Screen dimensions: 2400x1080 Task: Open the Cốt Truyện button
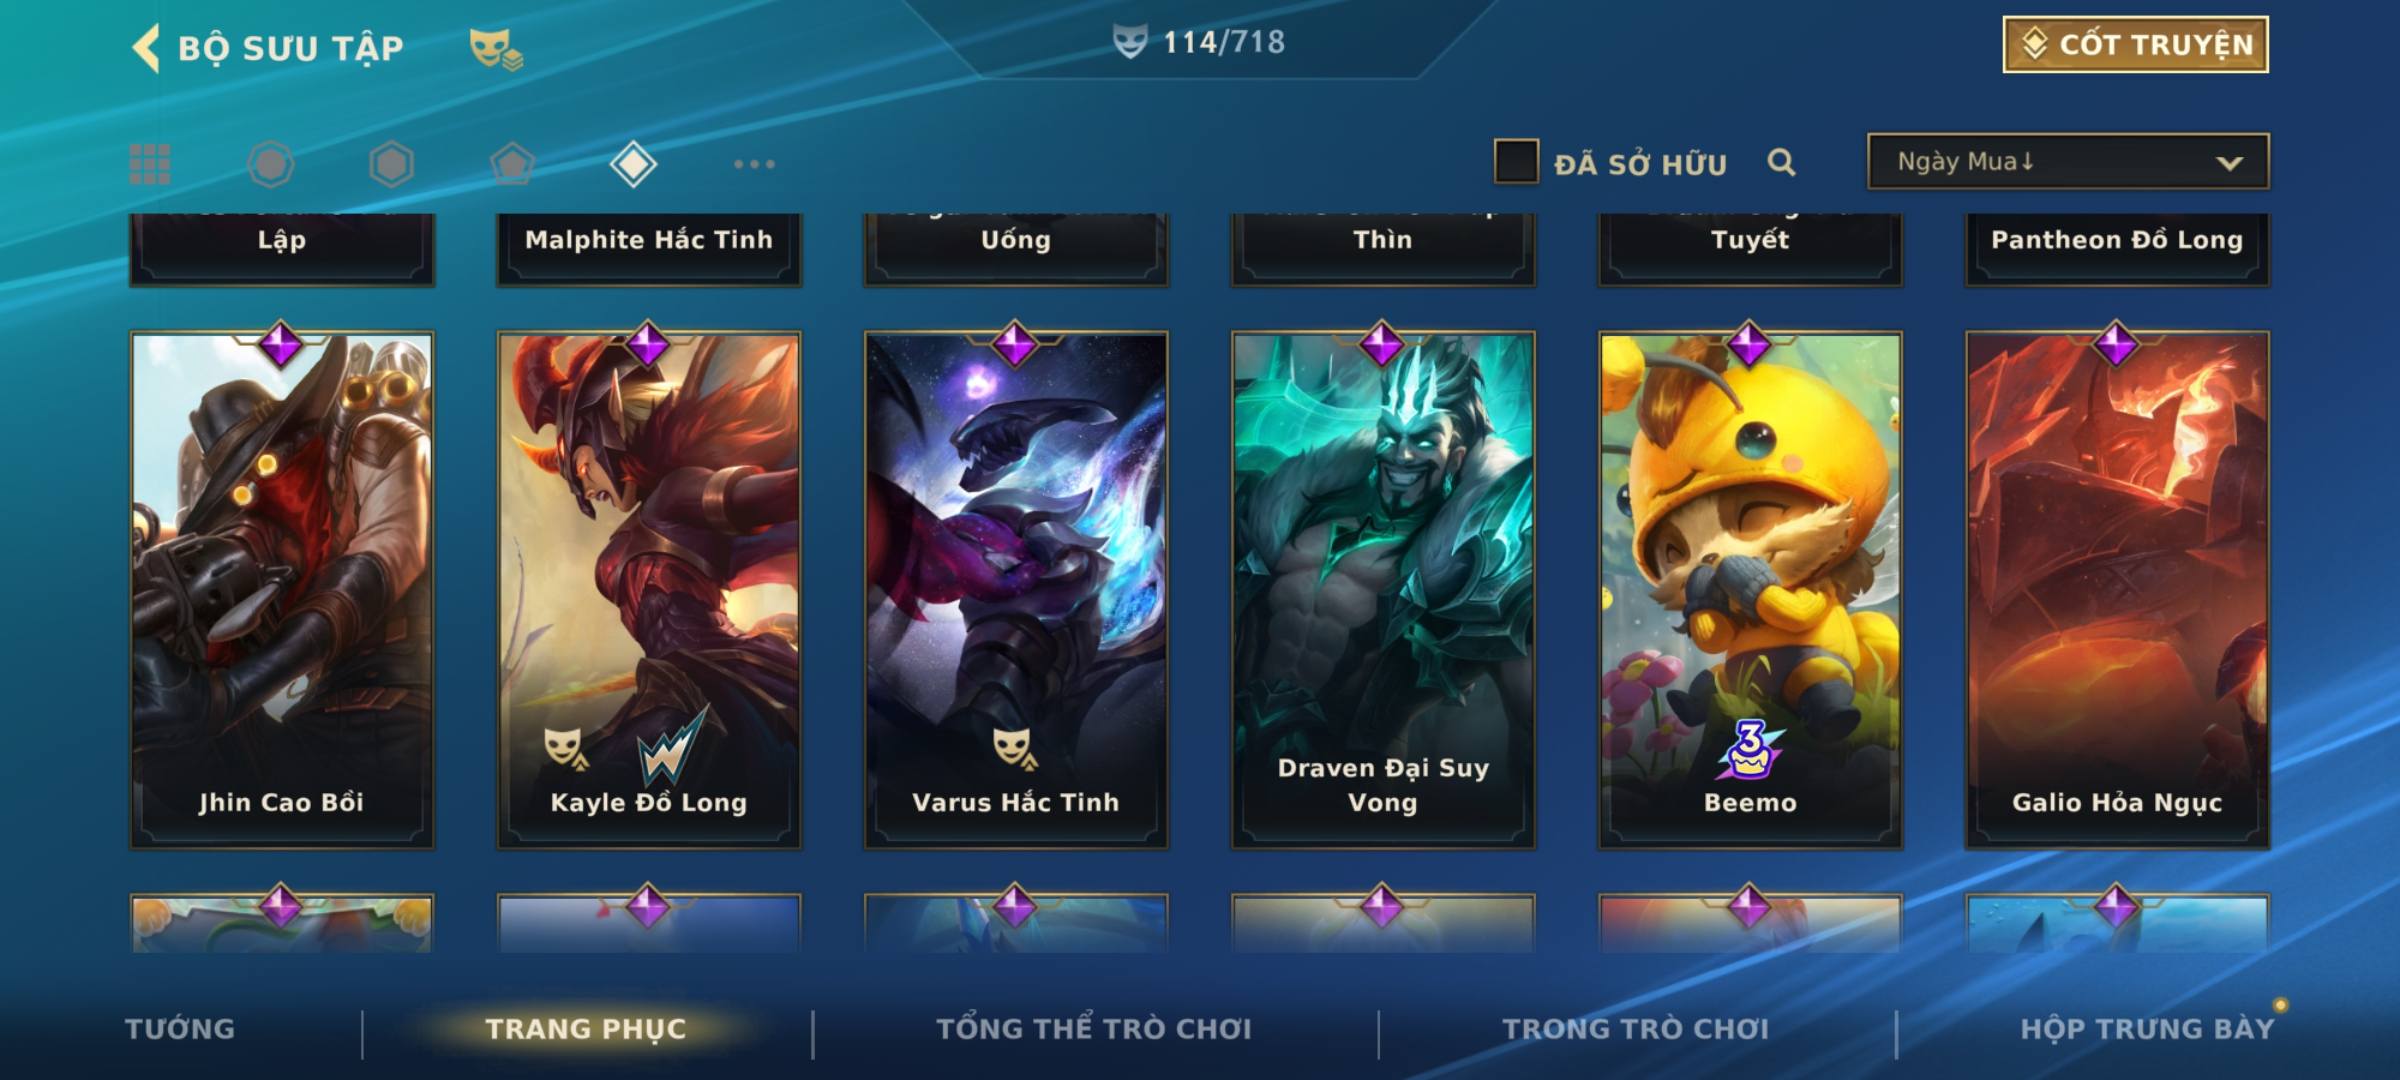[x=2135, y=44]
